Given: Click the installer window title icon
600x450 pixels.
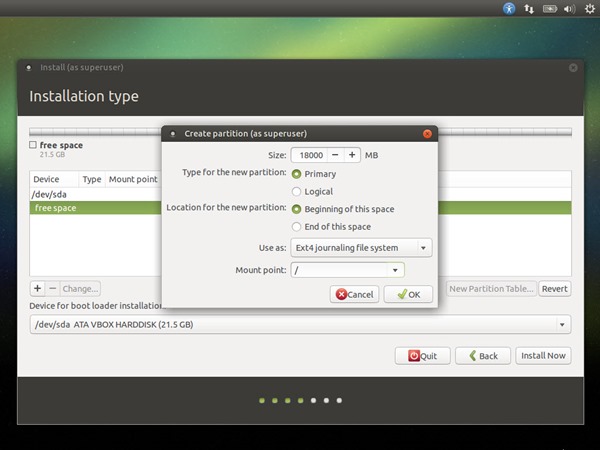Looking at the screenshot, I should (29, 68).
